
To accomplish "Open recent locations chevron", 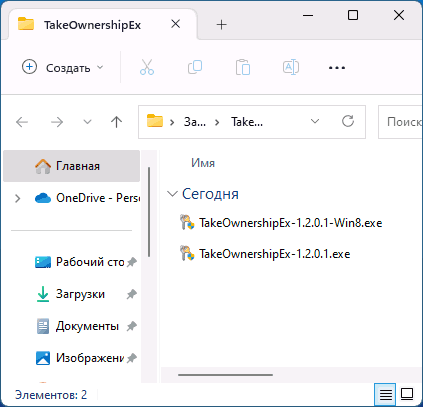I will (87, 122).
